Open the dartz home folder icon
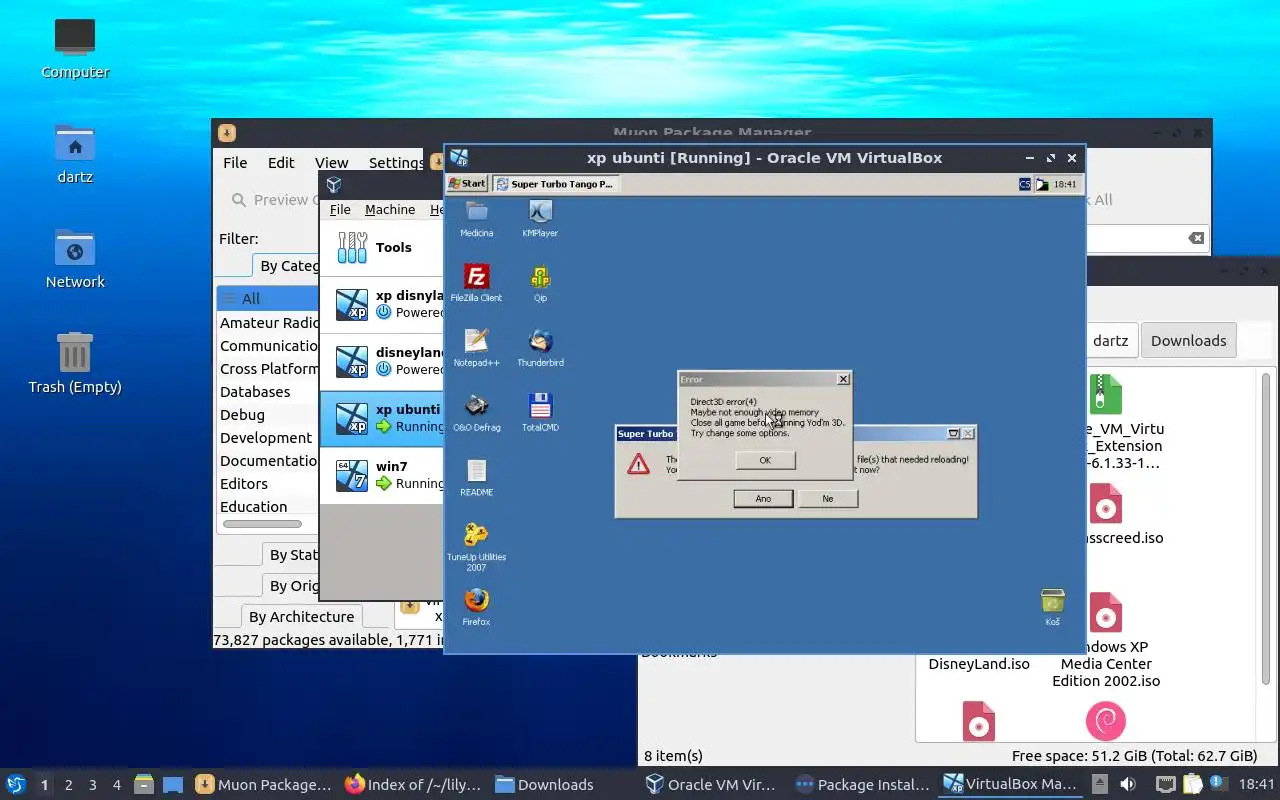Viewport: 1280px width, 800px height. (x=75, y=153)
